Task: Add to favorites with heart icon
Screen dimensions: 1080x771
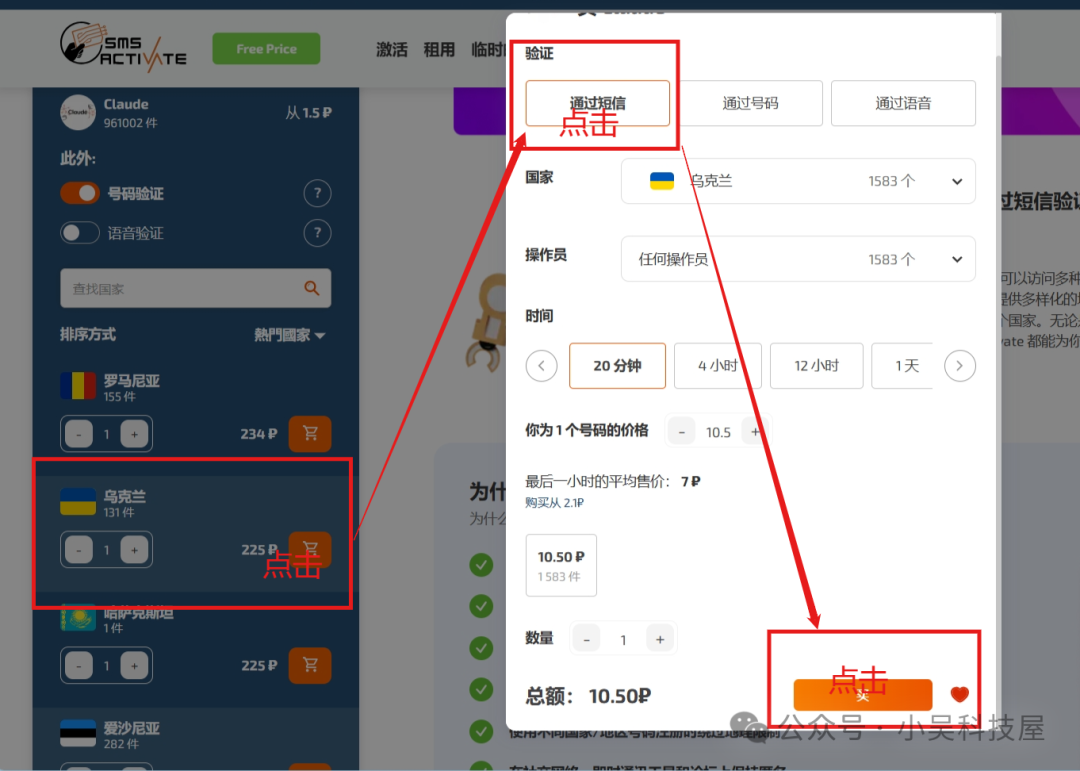Action: (x=959, y=695)
